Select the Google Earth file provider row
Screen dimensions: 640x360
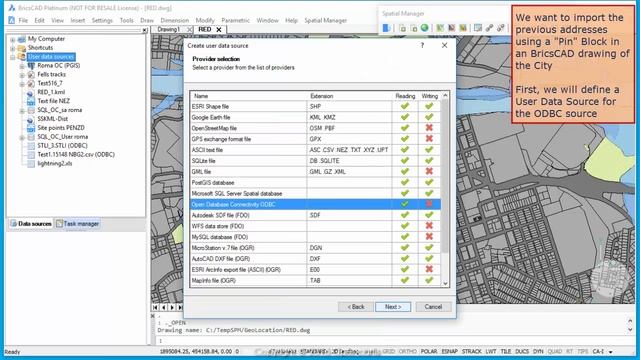[x=316, y=117]
